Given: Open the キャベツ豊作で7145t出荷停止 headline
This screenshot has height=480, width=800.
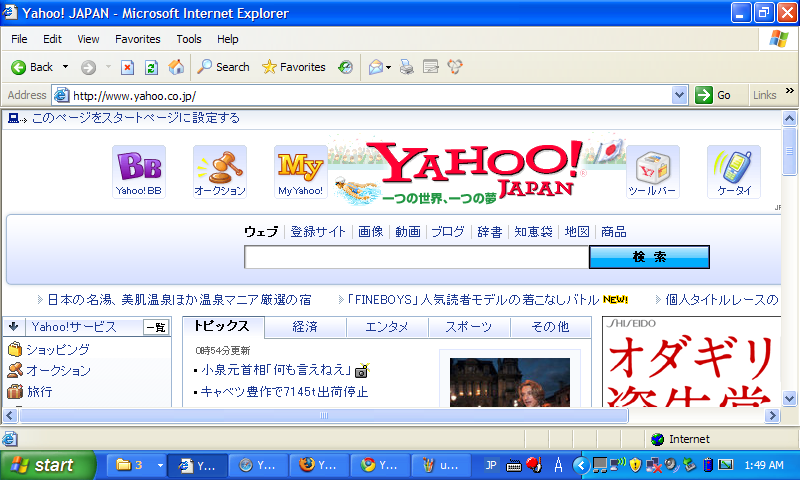Looking at the screenshot, I should (x=285, y=392).
